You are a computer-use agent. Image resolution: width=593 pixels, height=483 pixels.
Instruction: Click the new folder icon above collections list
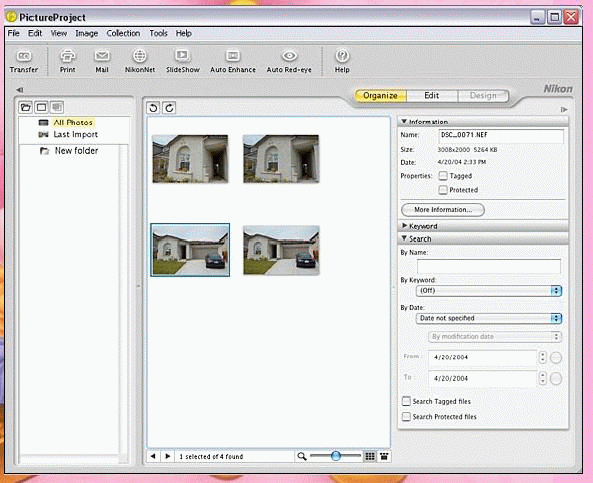26,107
